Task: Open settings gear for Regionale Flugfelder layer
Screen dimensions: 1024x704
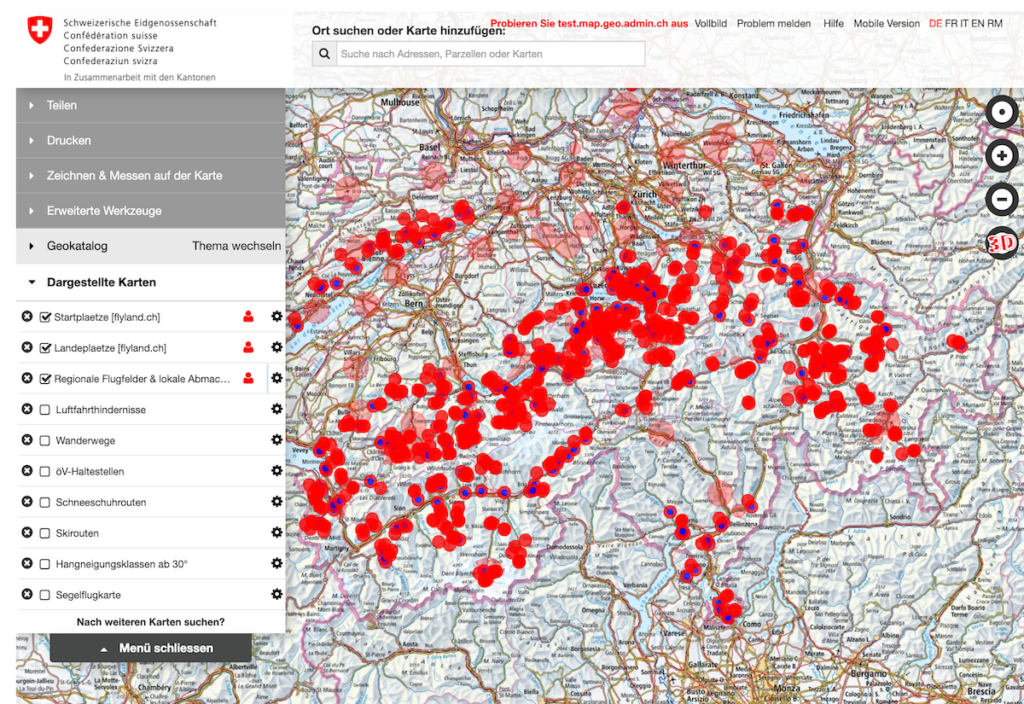Action: pos(277,378)
